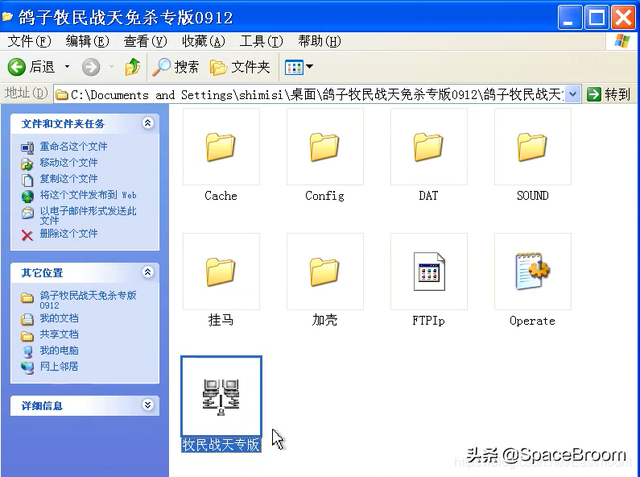Click 复制这个文件 link

[x=69, y=178]
